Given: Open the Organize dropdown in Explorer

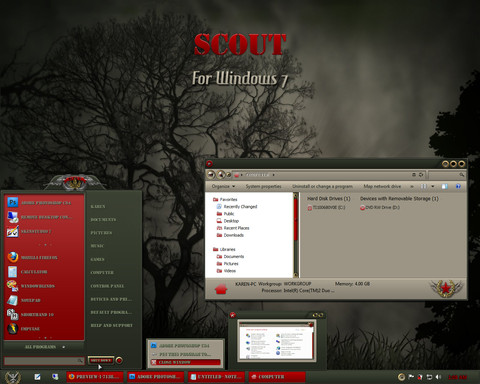Looking at the screenshot, I should [x=223, y=186].
